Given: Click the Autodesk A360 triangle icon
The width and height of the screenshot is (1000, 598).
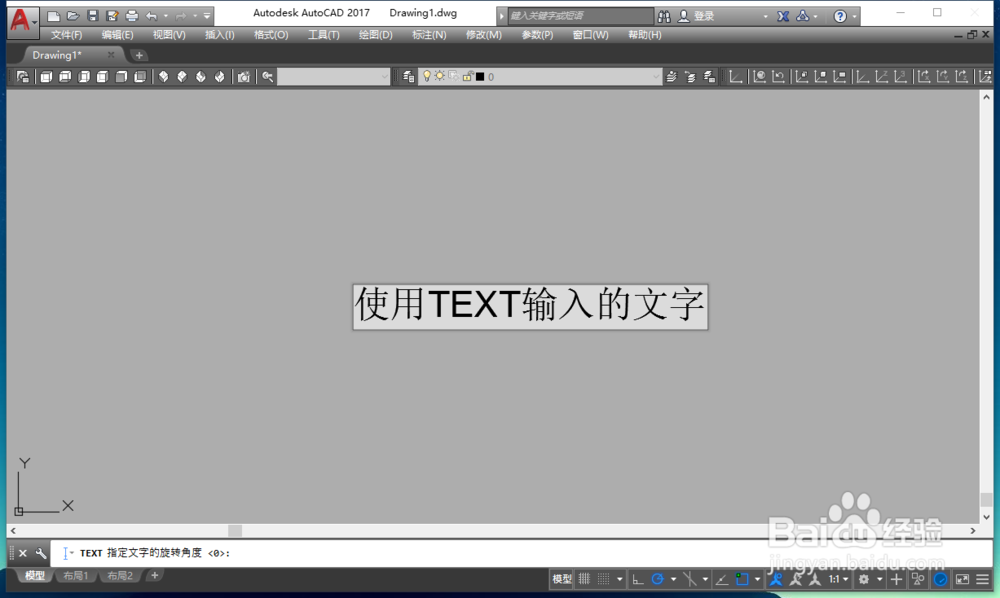Looking at the screenshot, I should click(x=803, y=17).
